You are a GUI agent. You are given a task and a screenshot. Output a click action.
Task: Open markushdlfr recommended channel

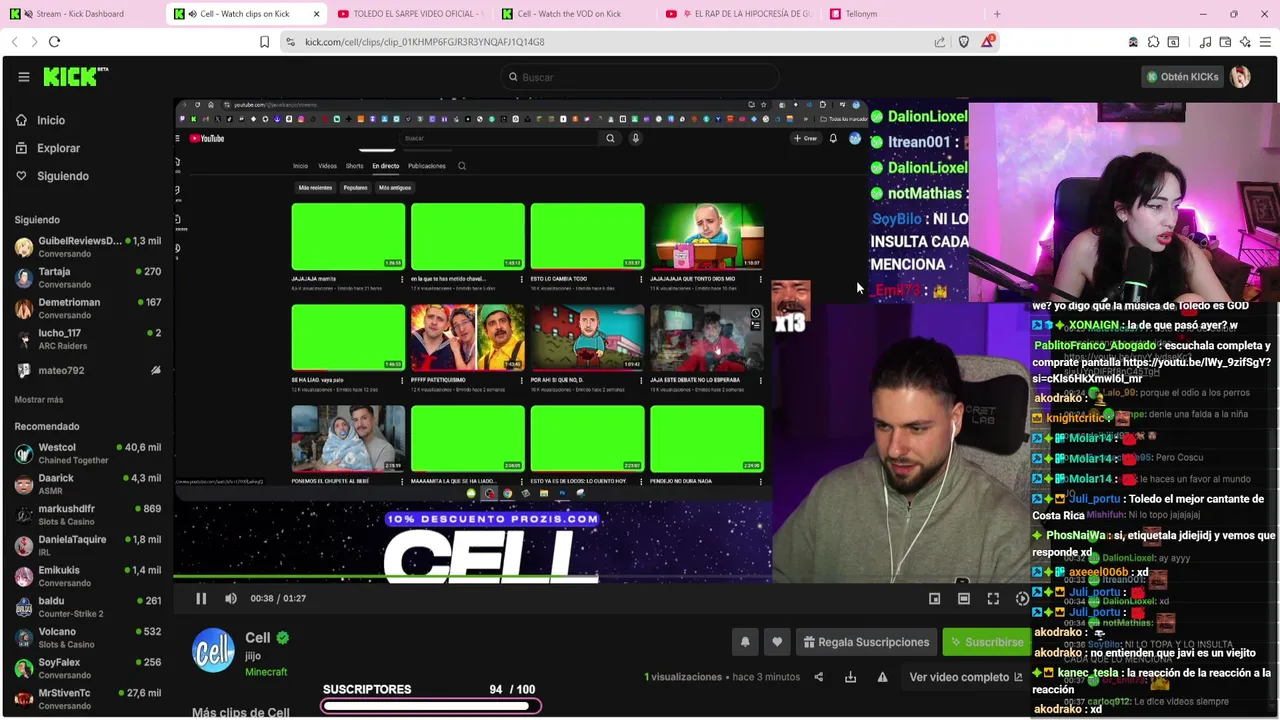click(87, 515)
